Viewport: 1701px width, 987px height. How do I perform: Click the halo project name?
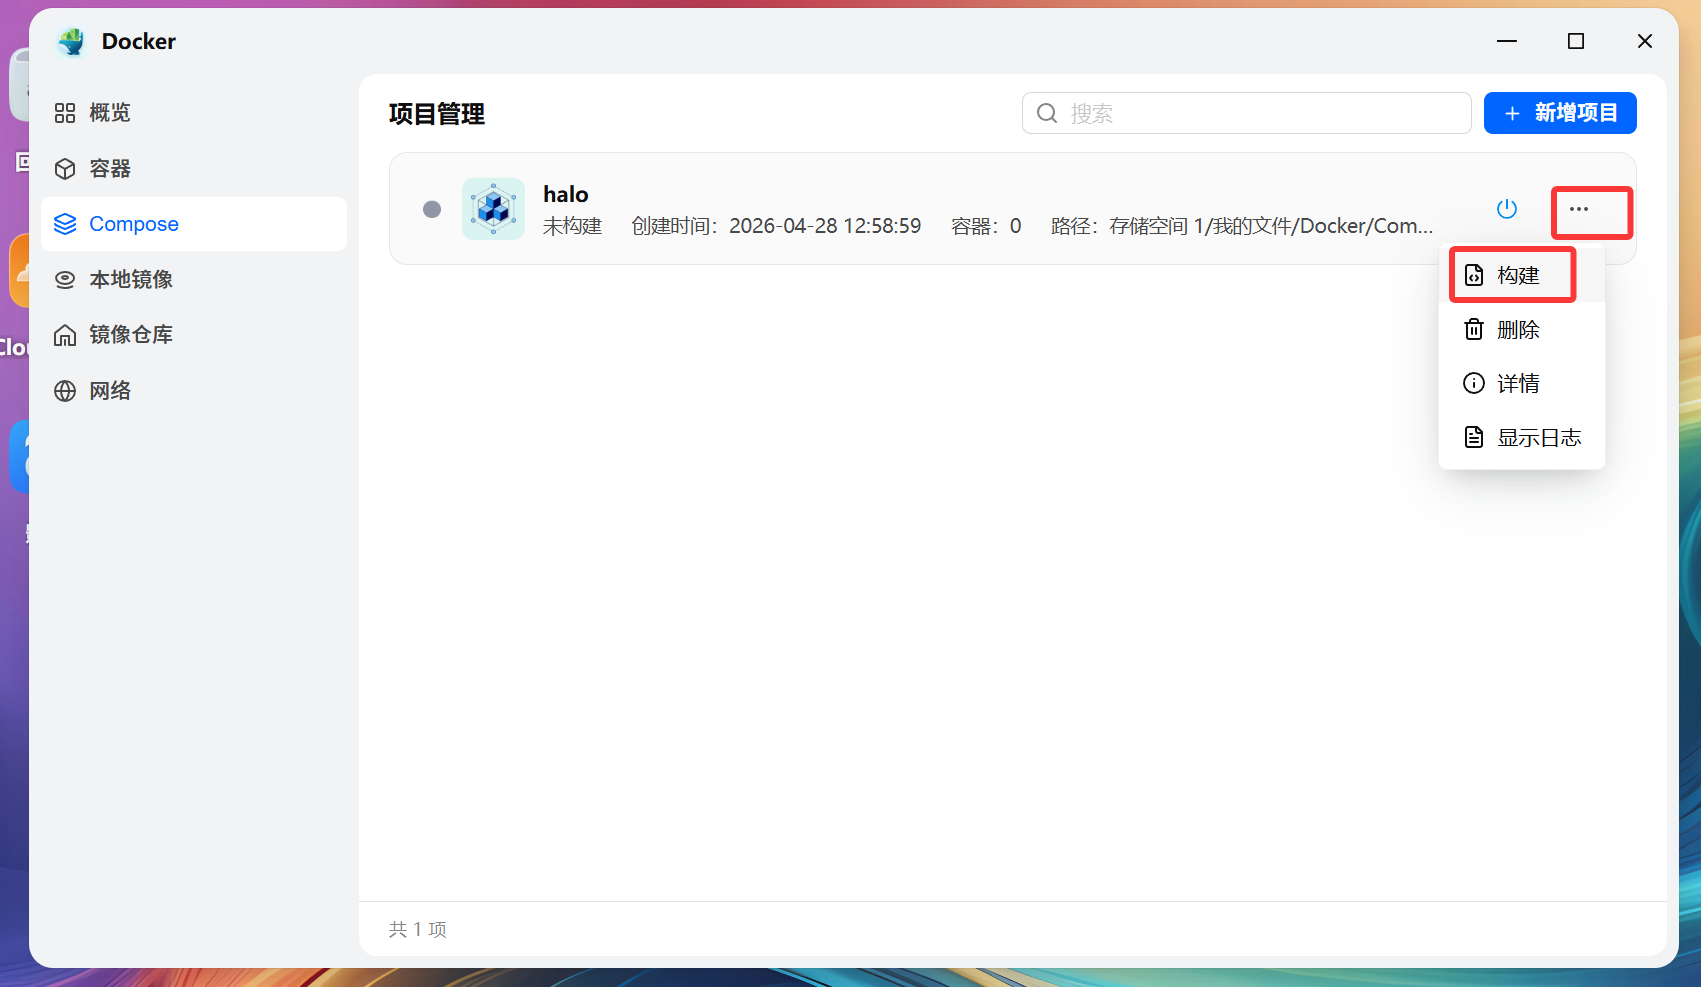(x=565, y=195)
